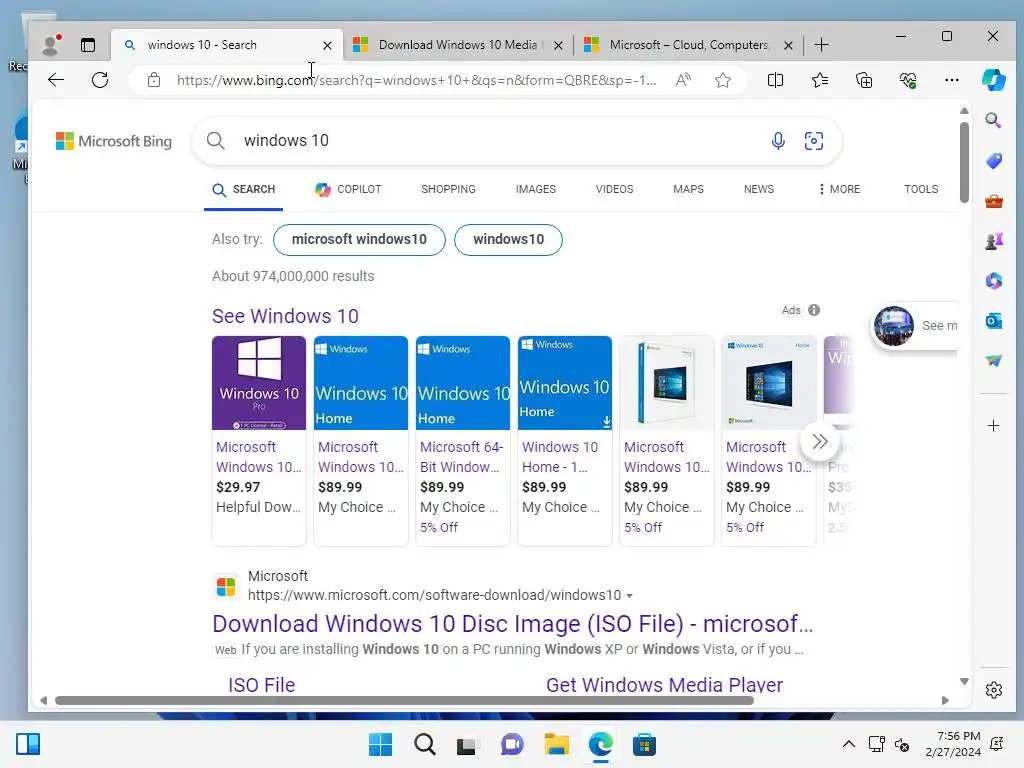Image resolution: width=1024 pixels, height=768 pixels.
Task: Open the Edge profile icon
Action: [50, 44]
